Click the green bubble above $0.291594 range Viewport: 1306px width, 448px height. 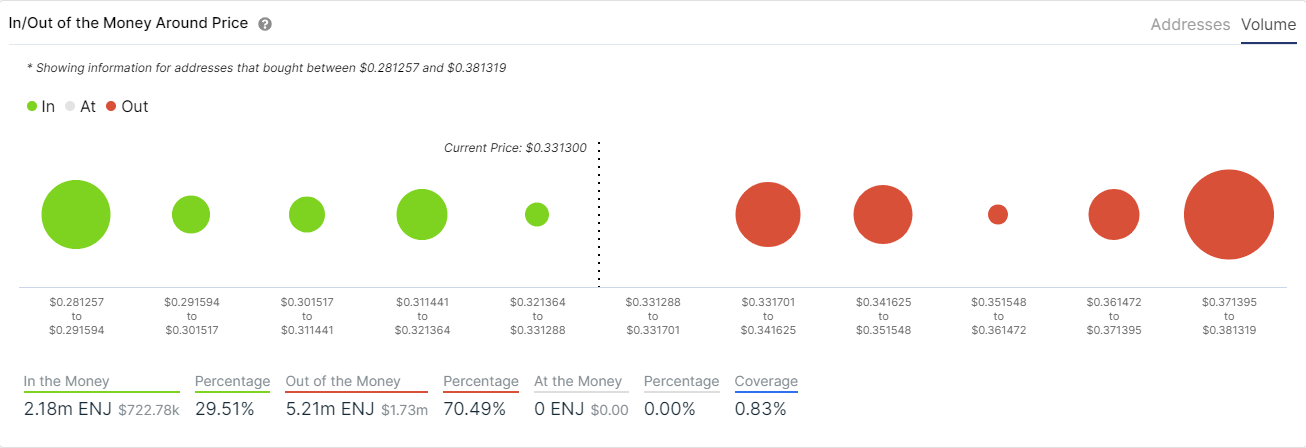coord(191,214)
